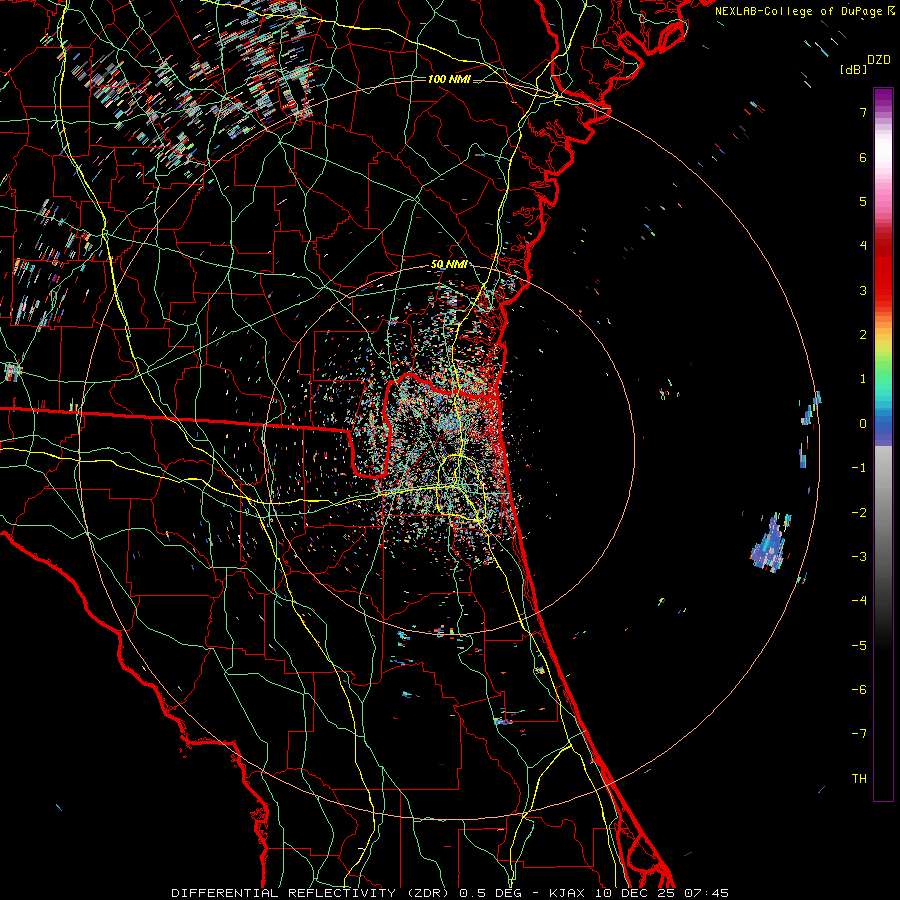Click the 100 NMI range ring label
The height and width of the screenshot is (900, 900).
449,79
